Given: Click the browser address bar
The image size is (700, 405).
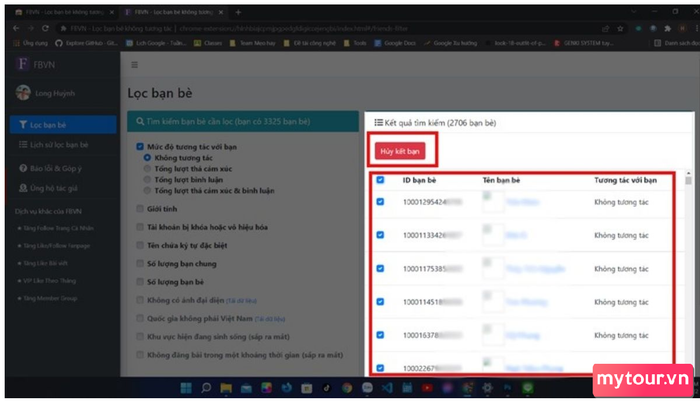Looking at the screenshot, I should tap(330, 28).
